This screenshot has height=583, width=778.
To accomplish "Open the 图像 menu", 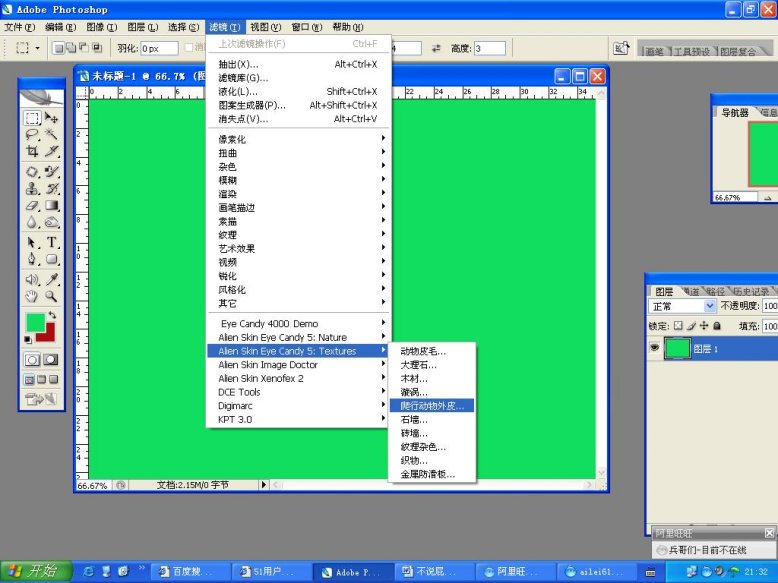I will 102,27.
